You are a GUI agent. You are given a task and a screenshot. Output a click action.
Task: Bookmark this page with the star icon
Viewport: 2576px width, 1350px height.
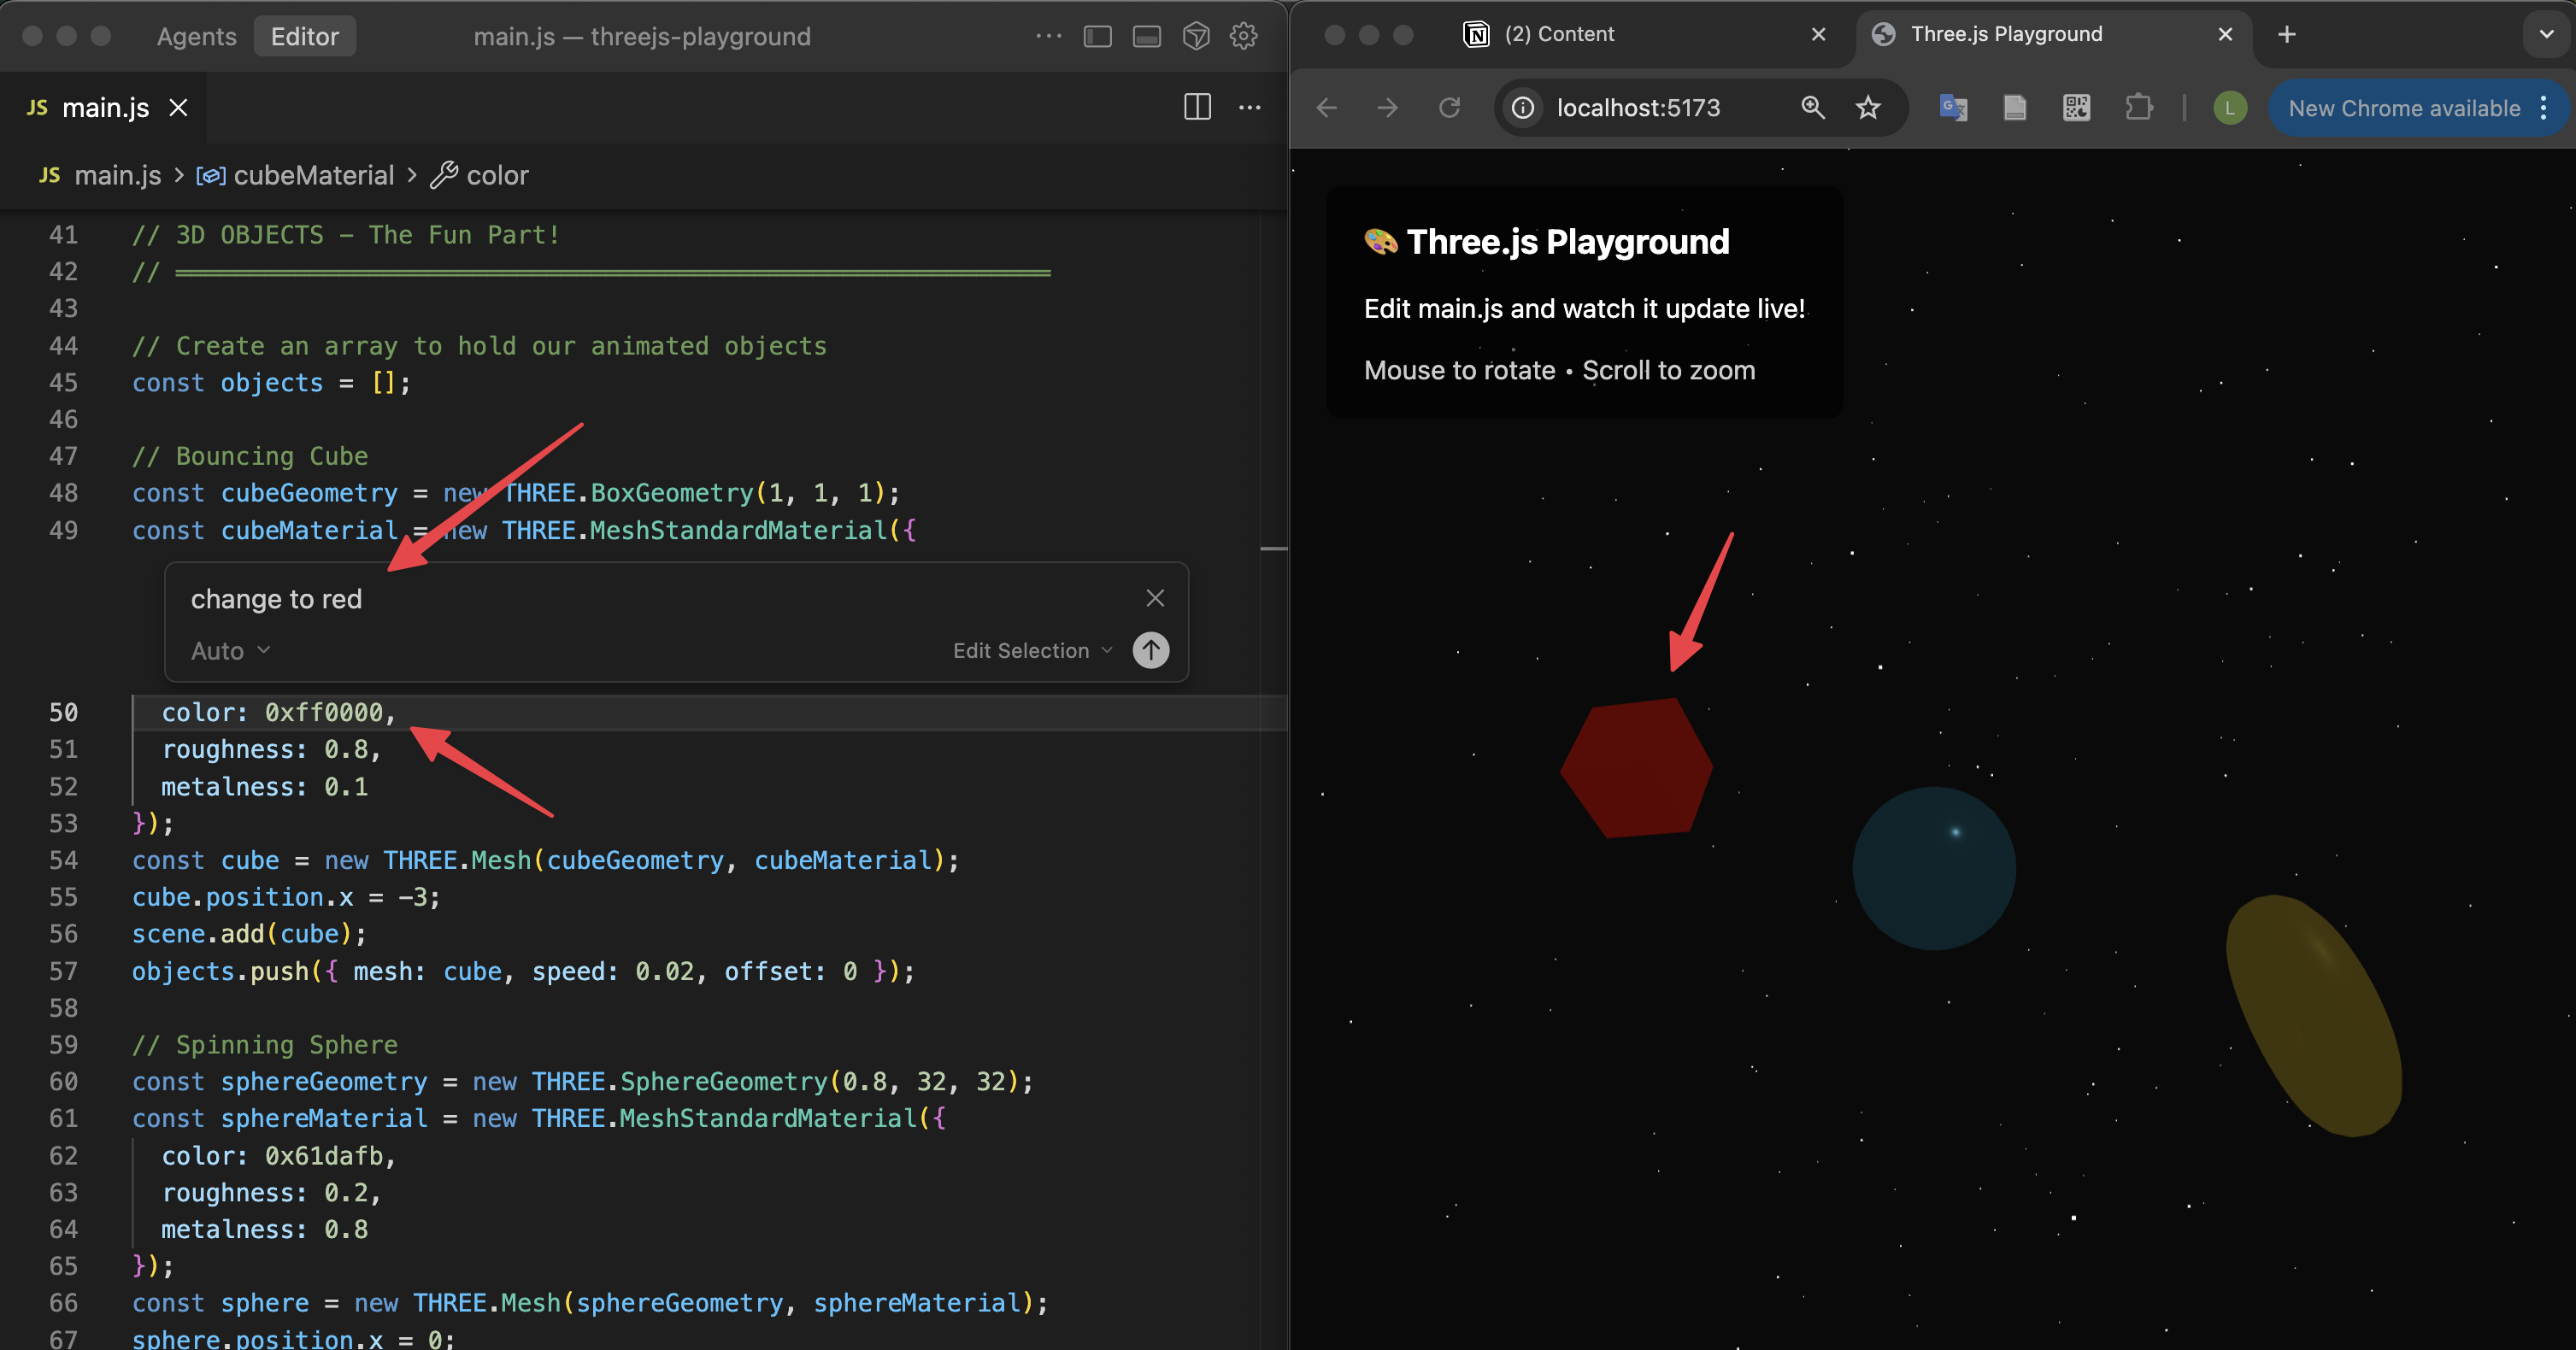1867,108
